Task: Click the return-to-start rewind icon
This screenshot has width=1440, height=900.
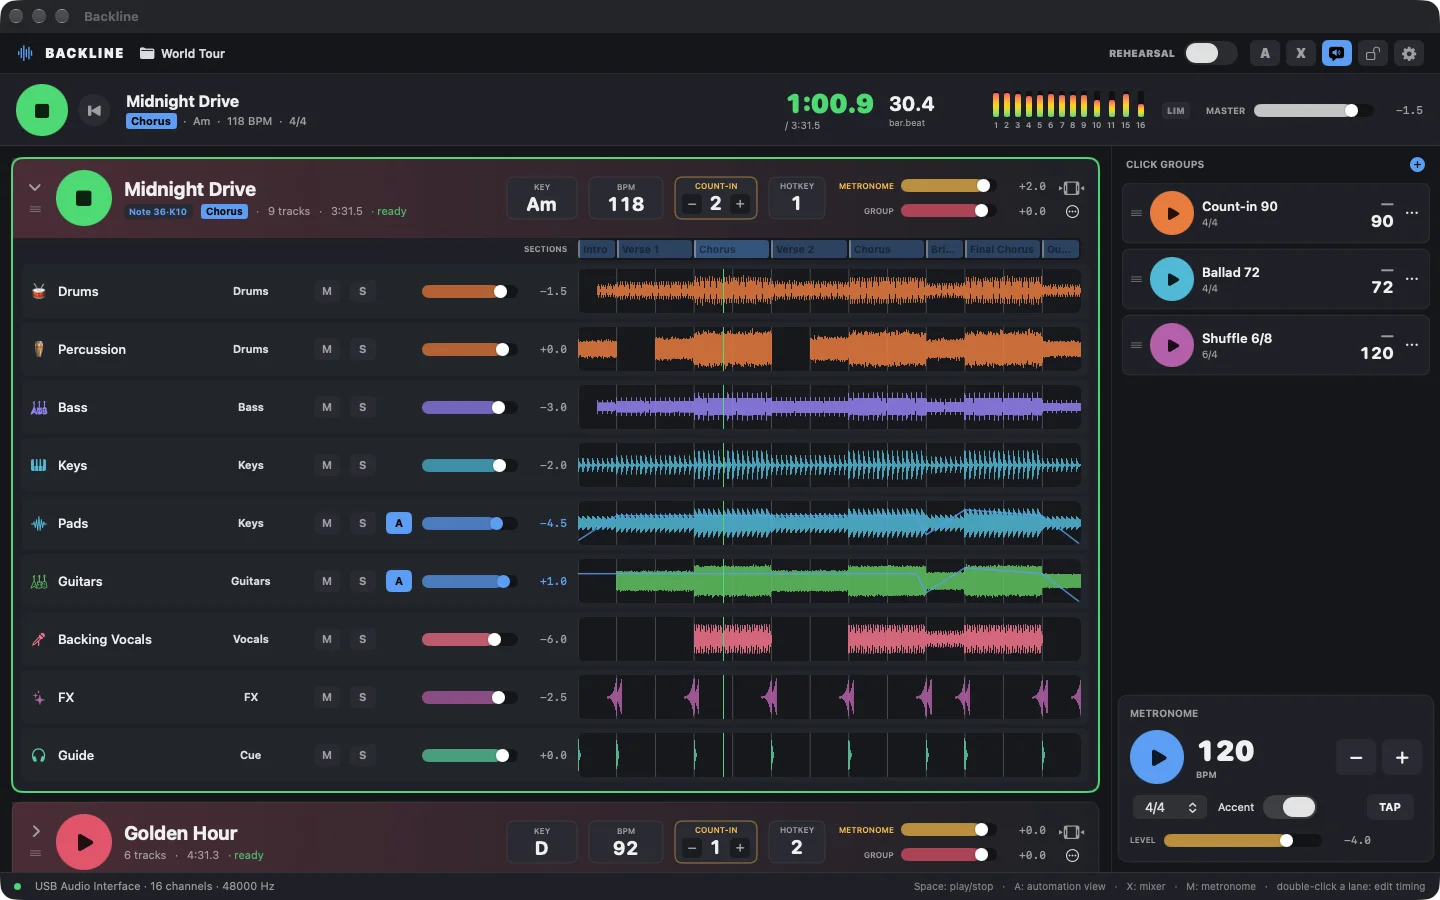Action: [x=94, y=111]
